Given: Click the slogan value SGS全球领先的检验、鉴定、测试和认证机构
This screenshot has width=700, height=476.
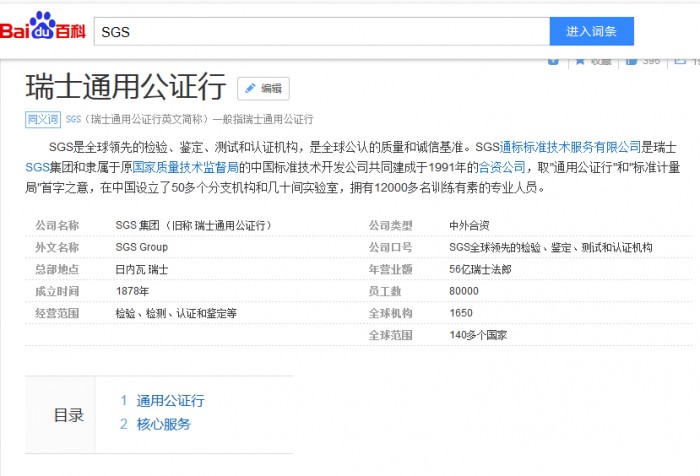Looking at the screenshot, I should coord(551,247).
